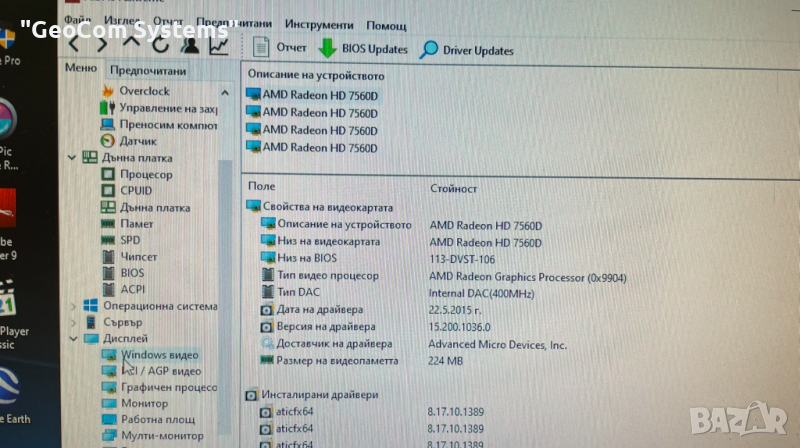Click the Back navigation arrow

coord(74,44)
